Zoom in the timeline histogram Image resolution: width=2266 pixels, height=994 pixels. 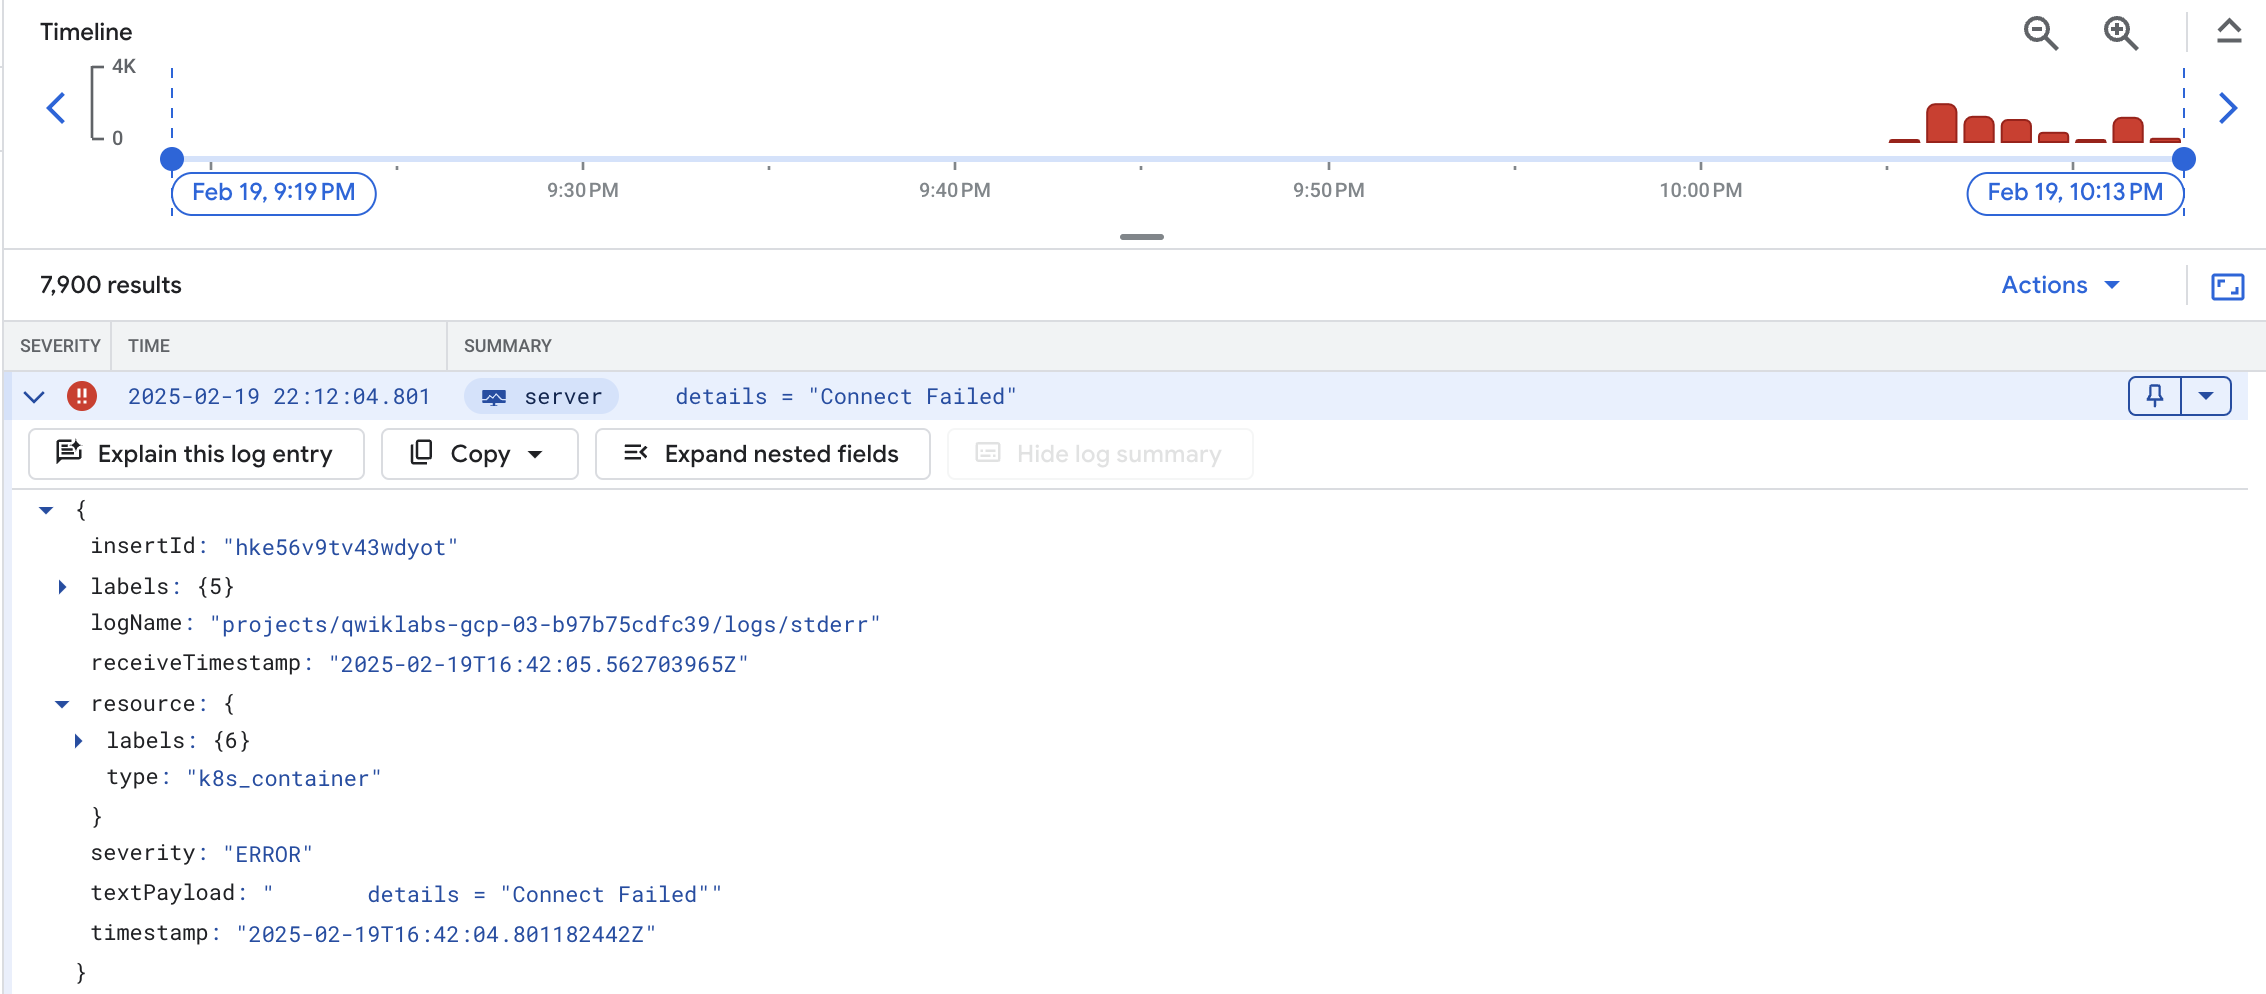2121,33
